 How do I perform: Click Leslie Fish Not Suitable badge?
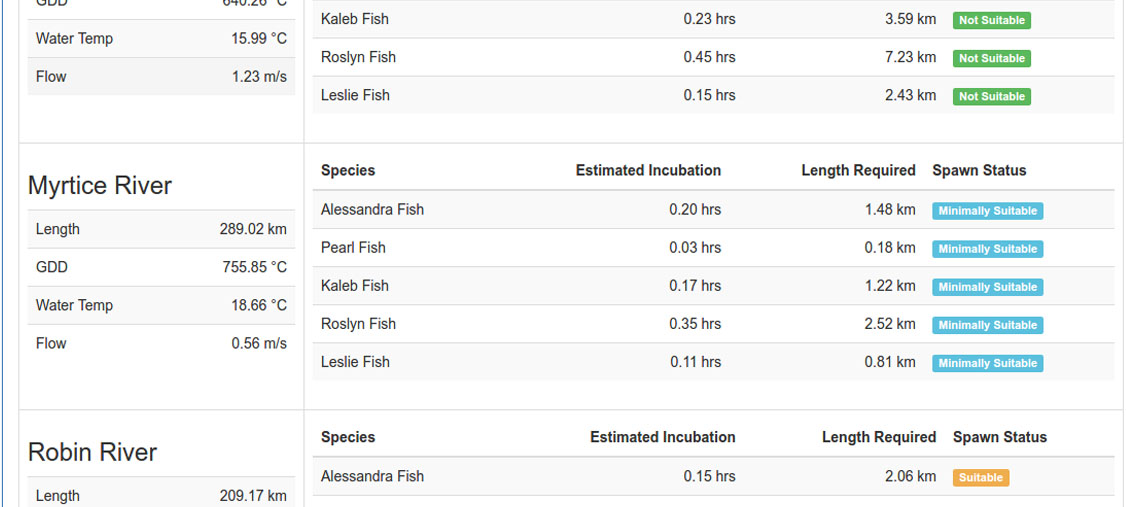click(992, 96)
